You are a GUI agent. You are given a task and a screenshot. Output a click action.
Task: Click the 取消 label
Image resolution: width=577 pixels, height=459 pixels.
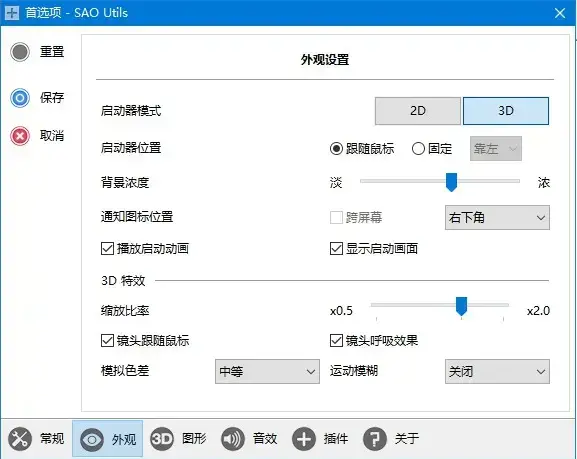point(52,136)
